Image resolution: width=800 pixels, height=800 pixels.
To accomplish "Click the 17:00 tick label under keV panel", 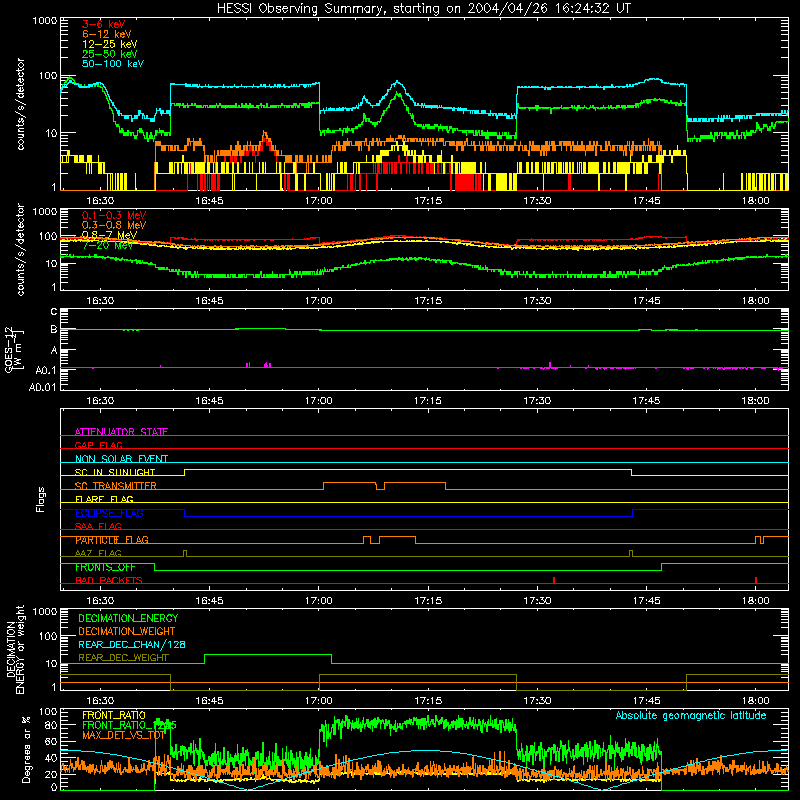I will (318, 201).
